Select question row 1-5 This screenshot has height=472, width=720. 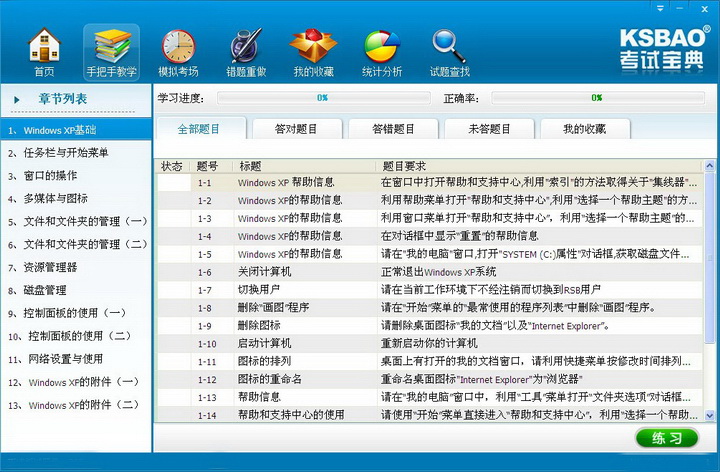(x=429, y=254)
